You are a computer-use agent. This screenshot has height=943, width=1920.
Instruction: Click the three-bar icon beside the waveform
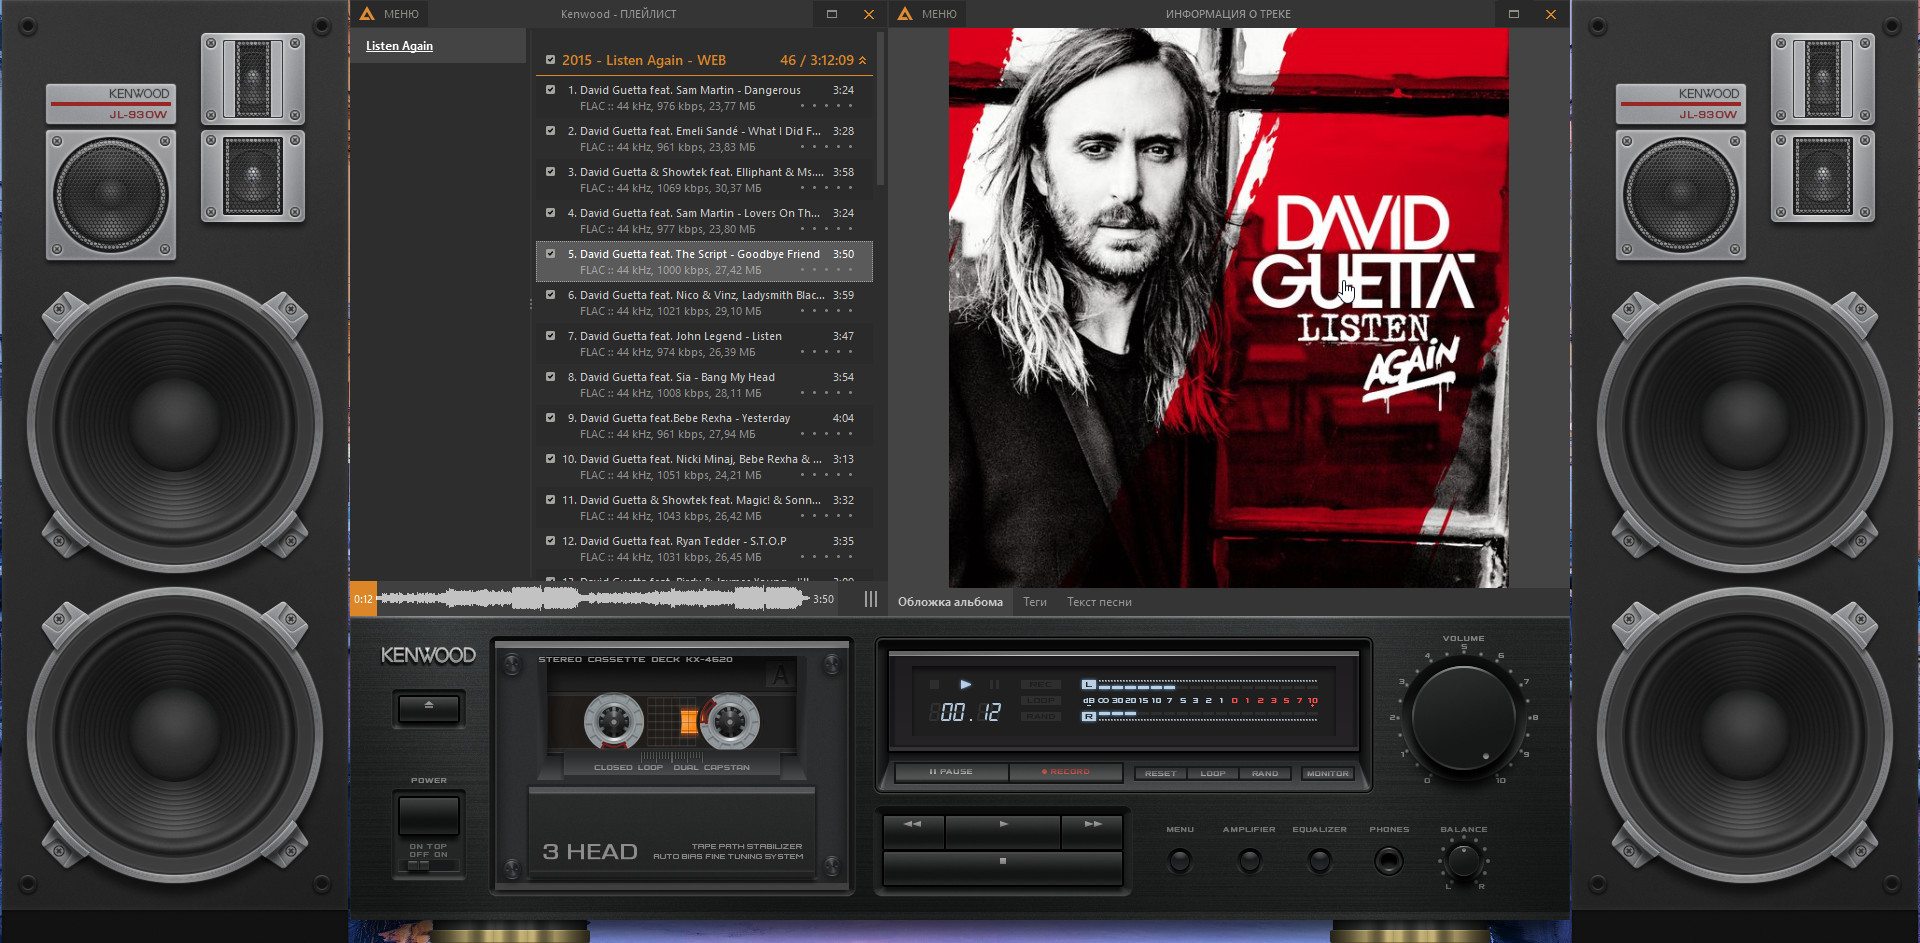[x=870, y=599]
